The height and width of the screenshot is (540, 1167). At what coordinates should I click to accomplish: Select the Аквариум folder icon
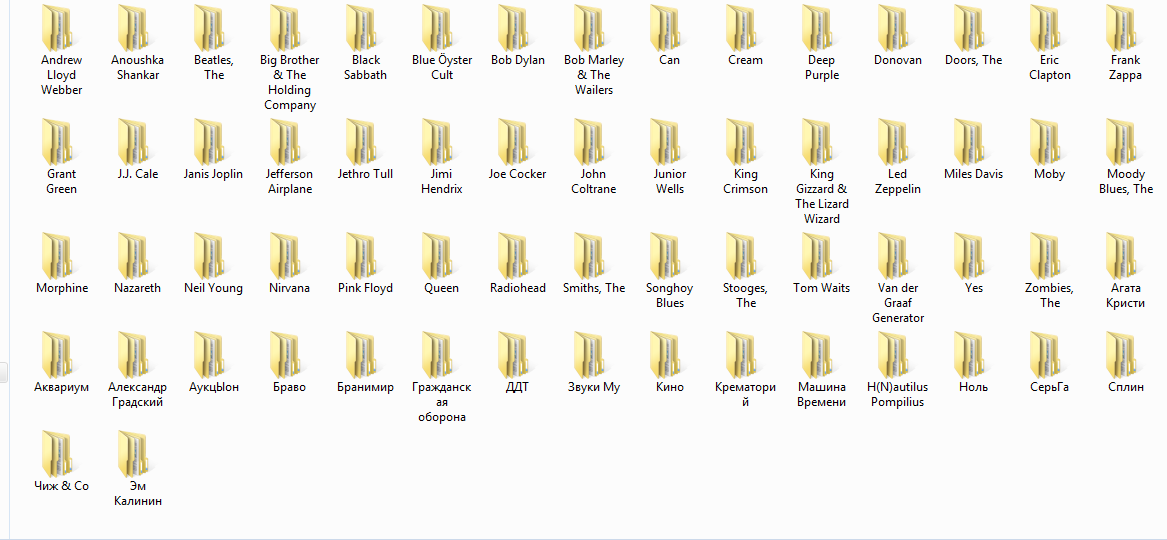[x=57, y=354]
